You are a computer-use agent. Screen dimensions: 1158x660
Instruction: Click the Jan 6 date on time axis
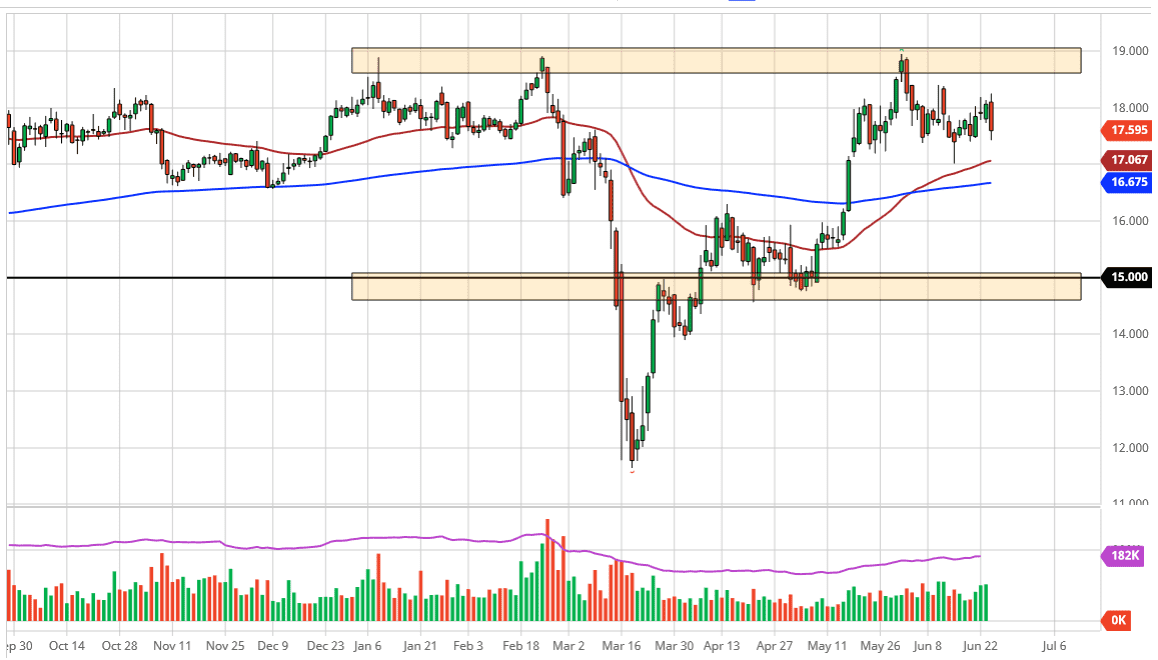(367, 645)
